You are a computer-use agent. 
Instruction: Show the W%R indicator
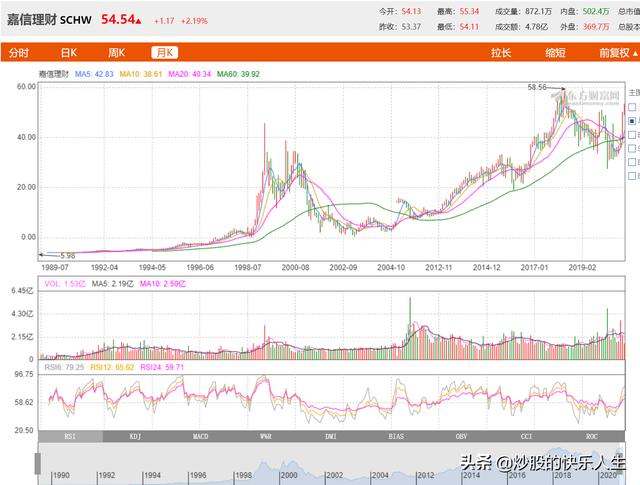(266, 436)
